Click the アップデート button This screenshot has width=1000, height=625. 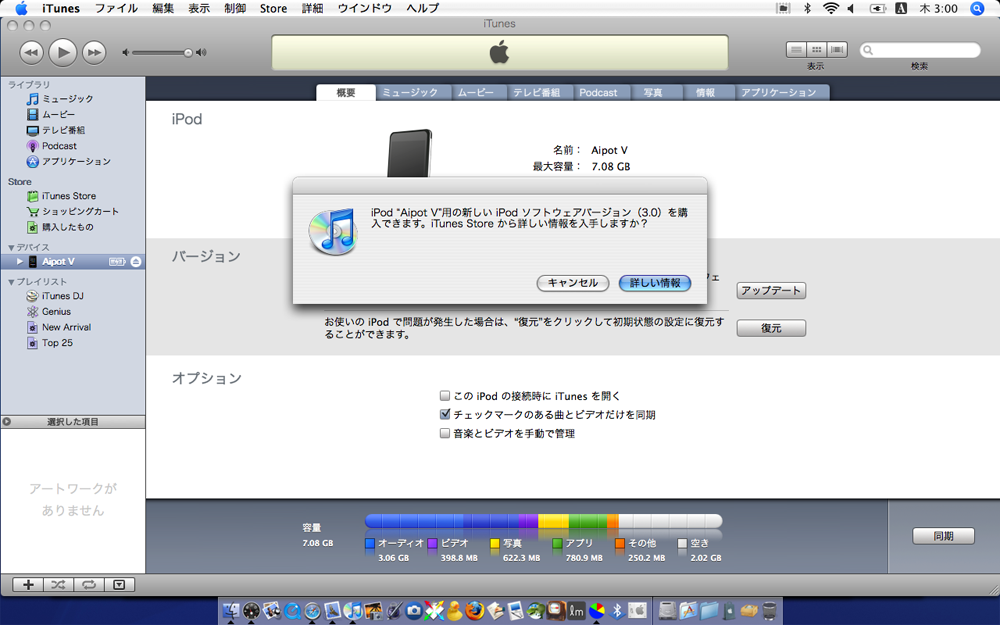coord(771,291)
